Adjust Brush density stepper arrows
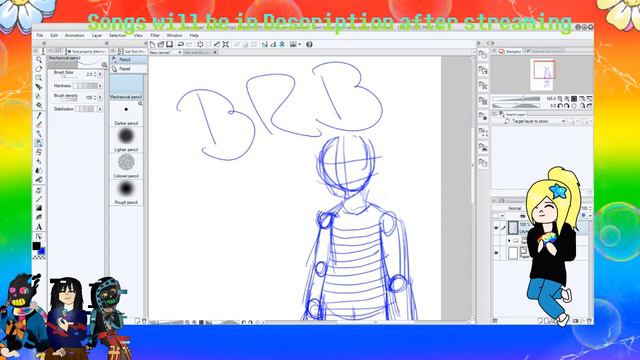The width and height of the screenshot is (640, 360). coord(95,98)
